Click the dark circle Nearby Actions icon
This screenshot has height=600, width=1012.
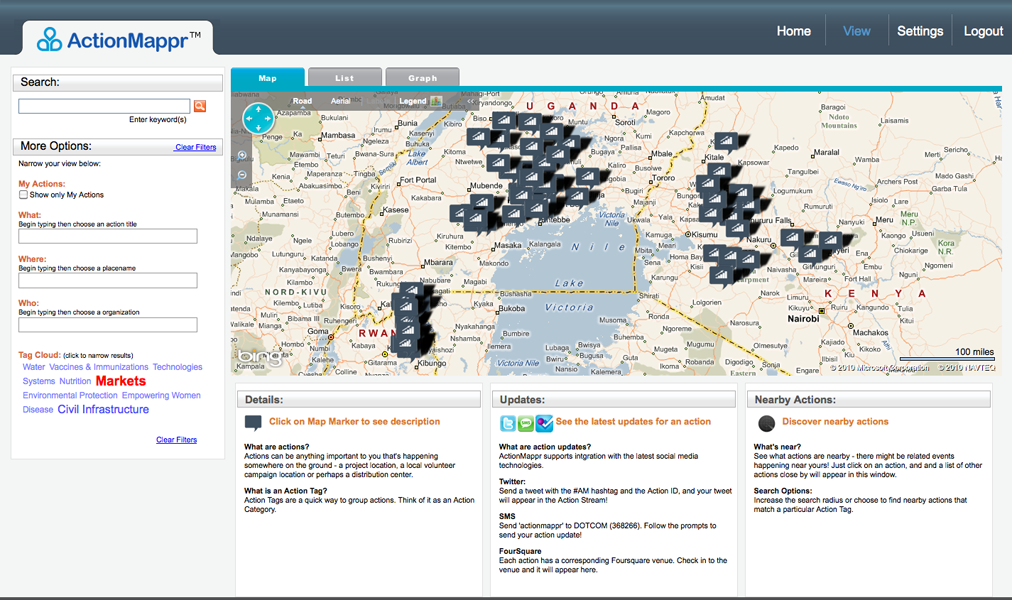click(x=766, y=423)
